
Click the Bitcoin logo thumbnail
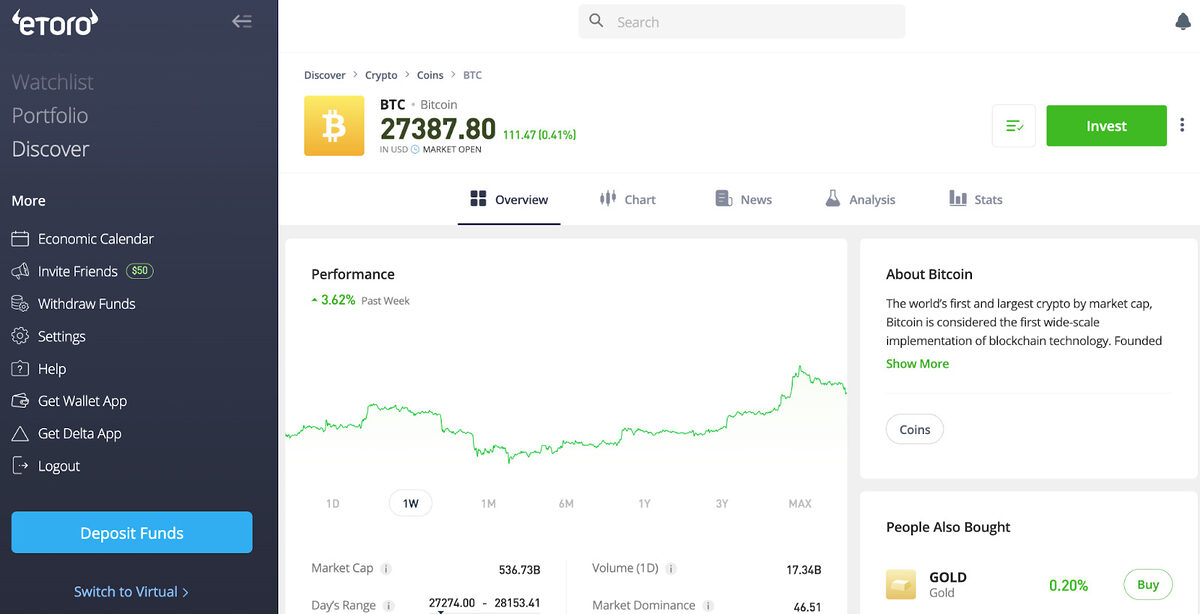(x=334, y=125)
